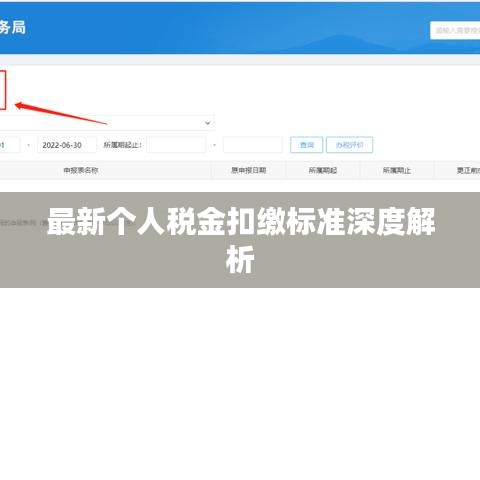The width and height of the screenshot is (480, 480).
Task: Click the 务局 site title in header
Action: pyautogui.click(x=13, y=27)
